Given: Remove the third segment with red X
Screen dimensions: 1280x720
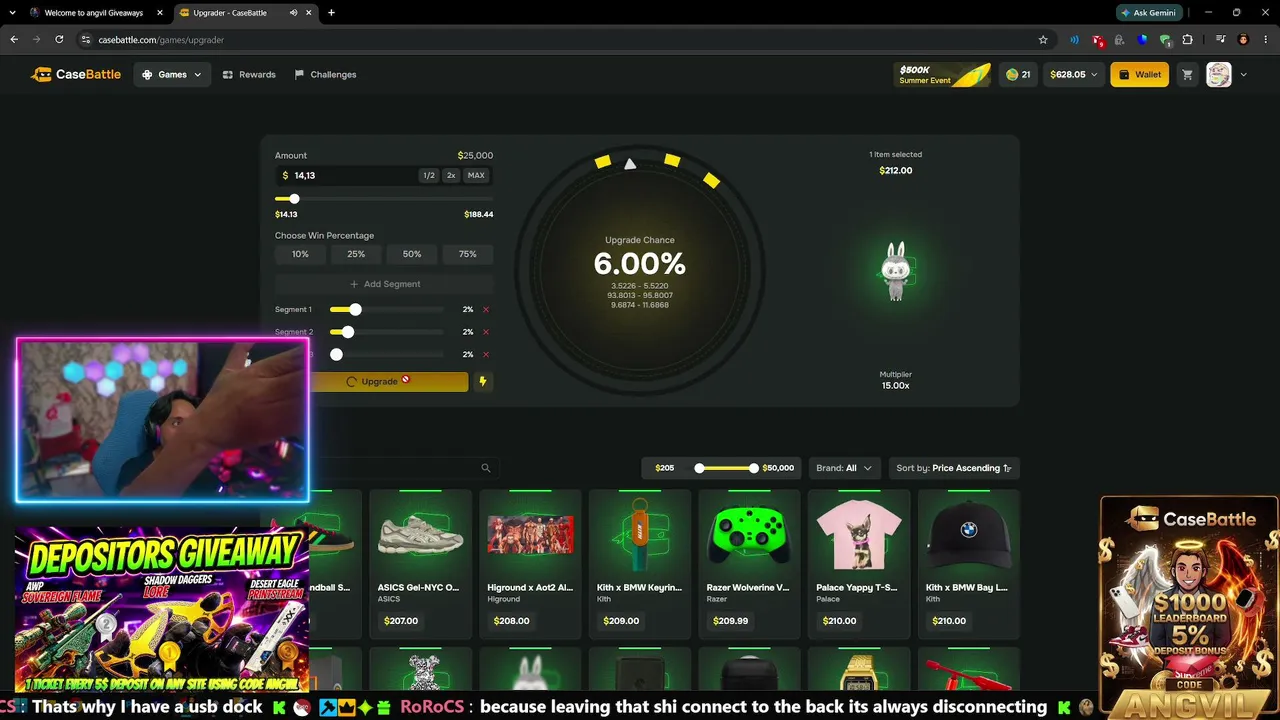Looking at the screenshot, I should tap(486, 354).
